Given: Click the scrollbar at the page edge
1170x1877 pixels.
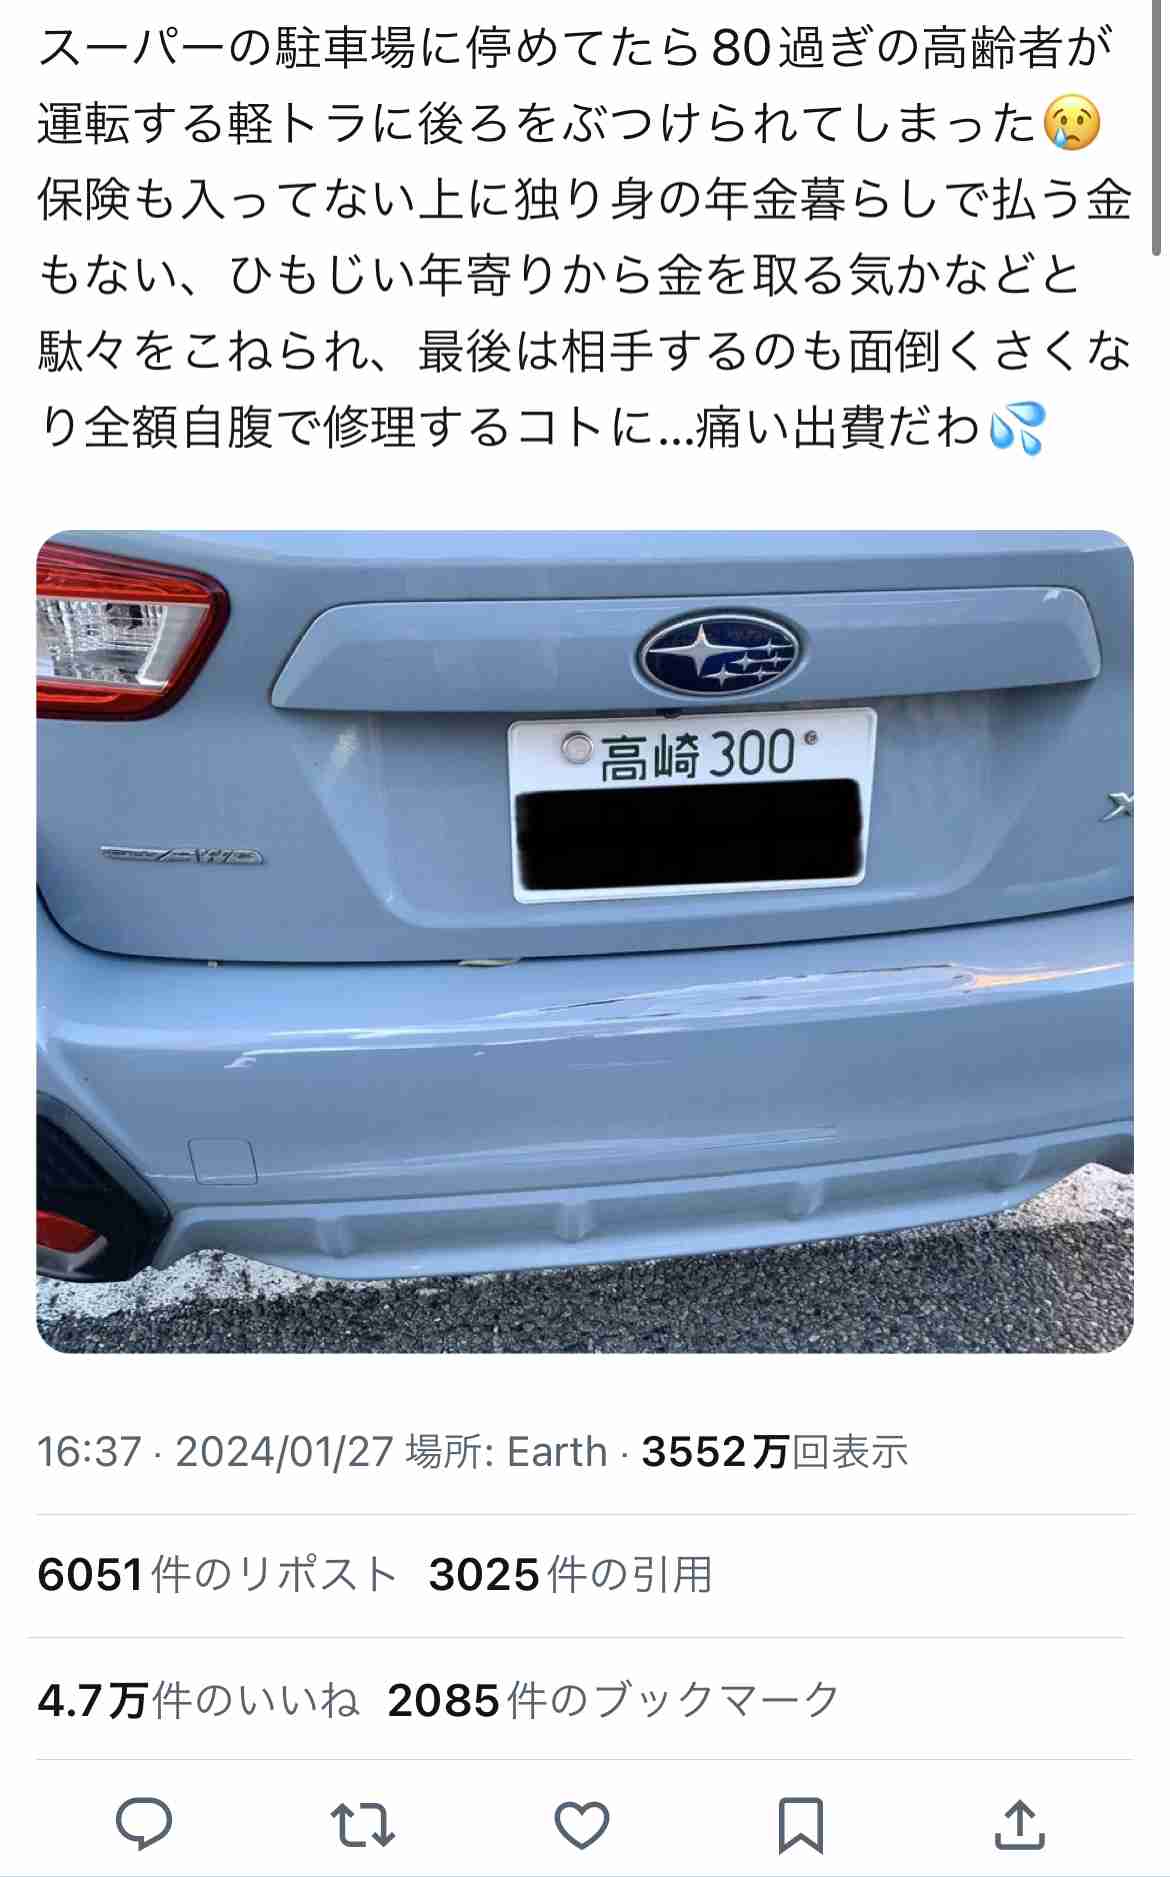Looking at the screenshot, I should pos(1157,128).
